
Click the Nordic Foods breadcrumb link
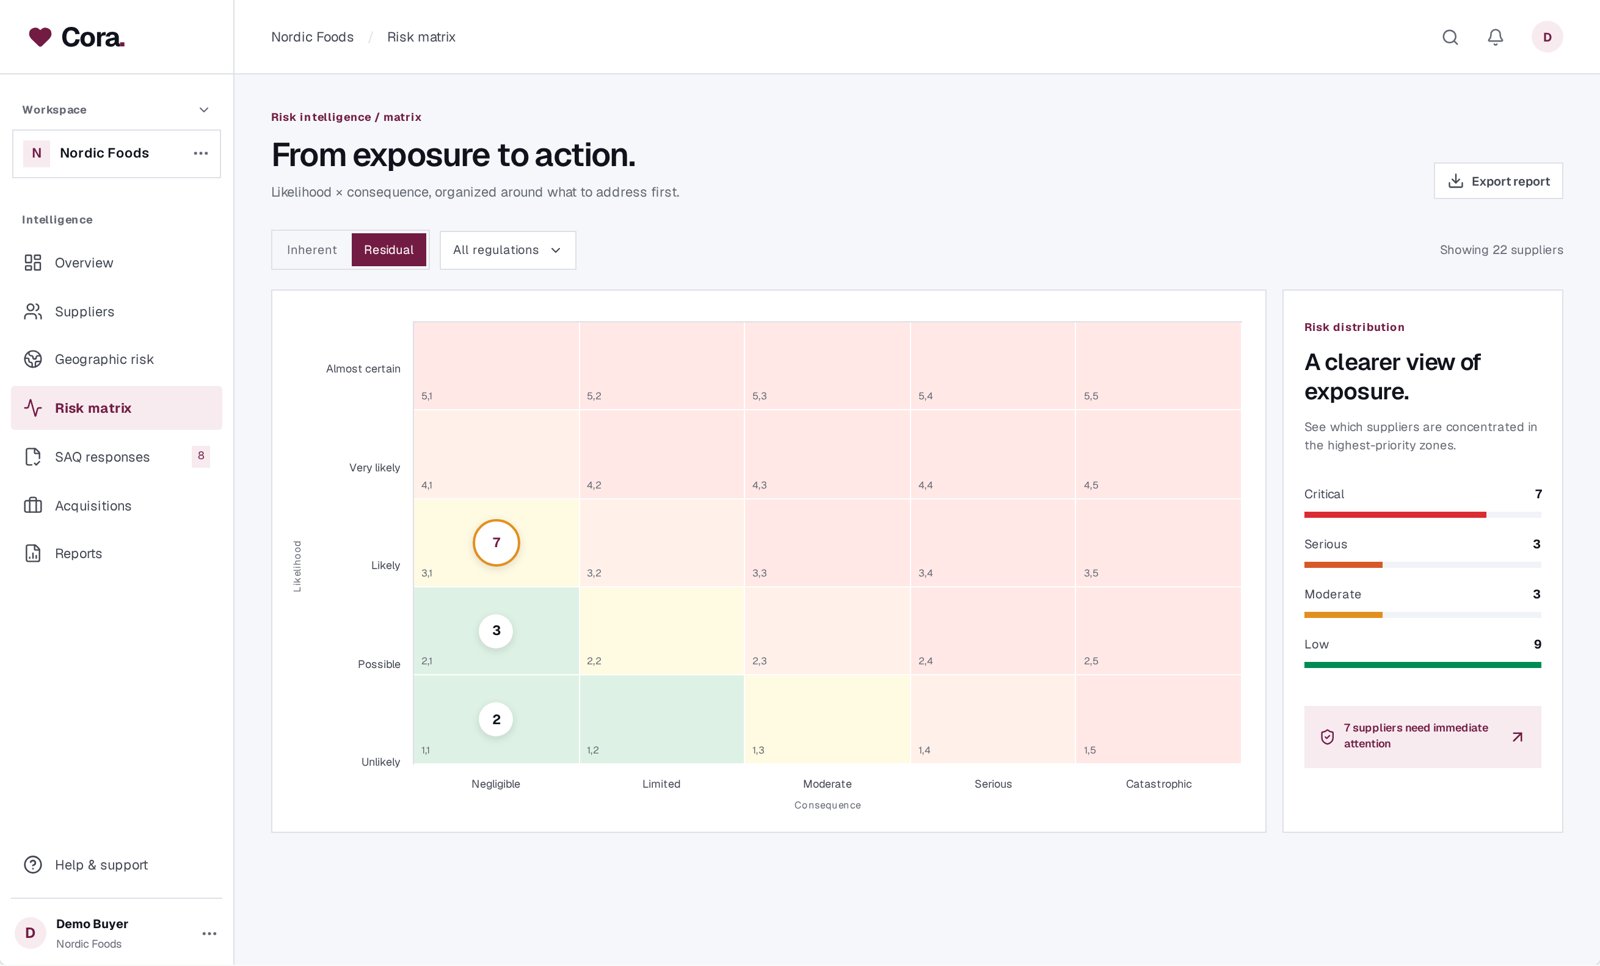click(312, 37)
